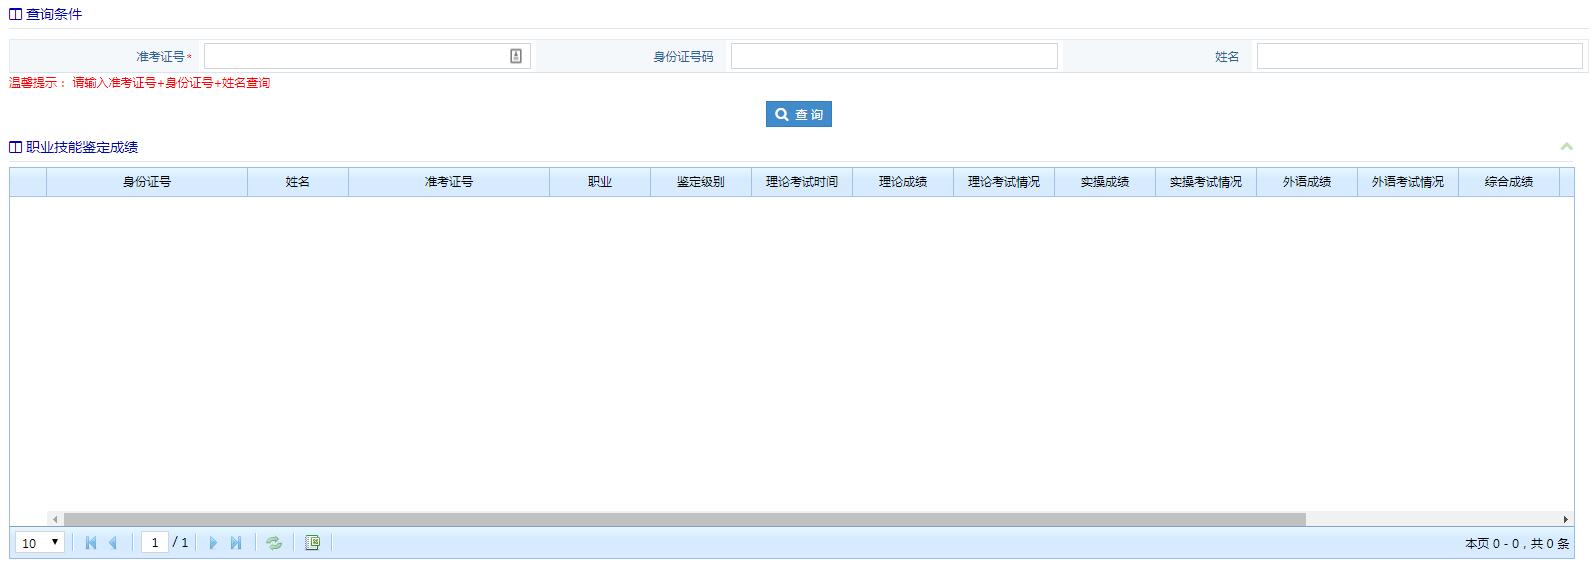
Task: Go to first page of results
Action: [91, 543]
